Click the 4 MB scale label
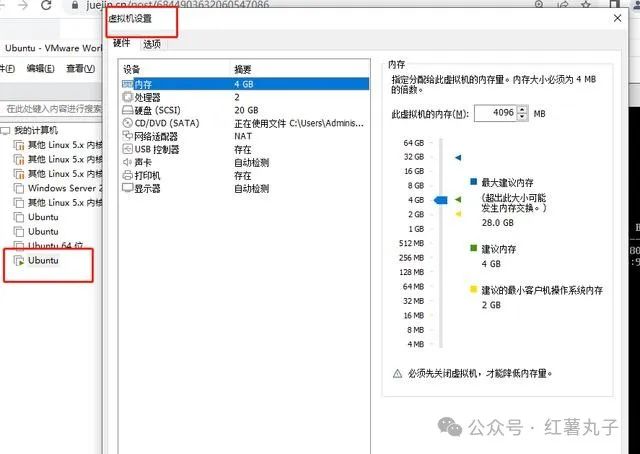 [416, 344]
